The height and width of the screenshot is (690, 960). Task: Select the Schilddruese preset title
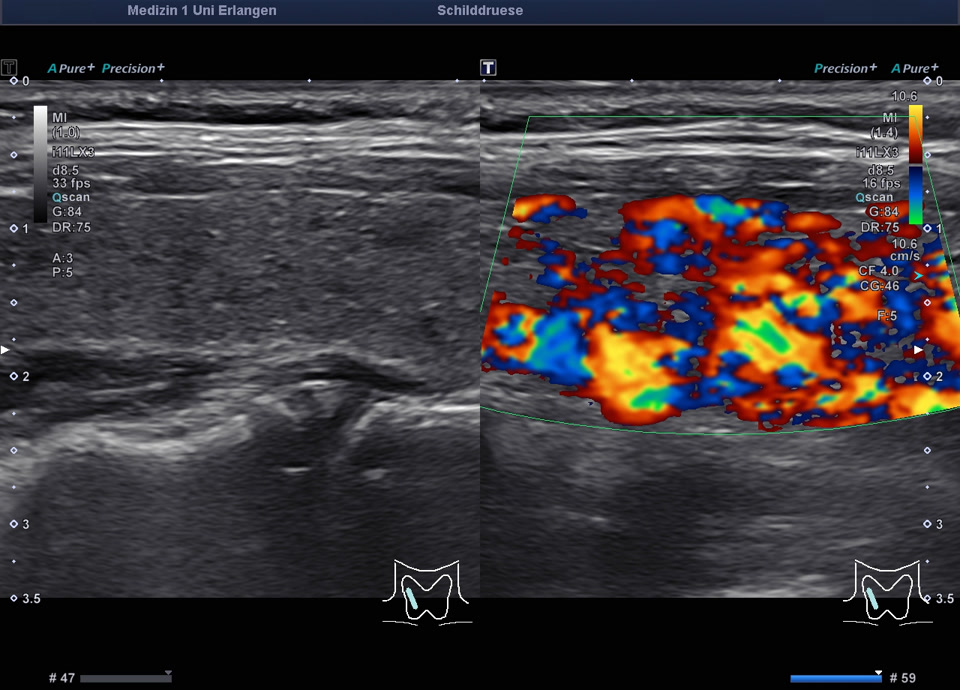click(x=480, y=11)
